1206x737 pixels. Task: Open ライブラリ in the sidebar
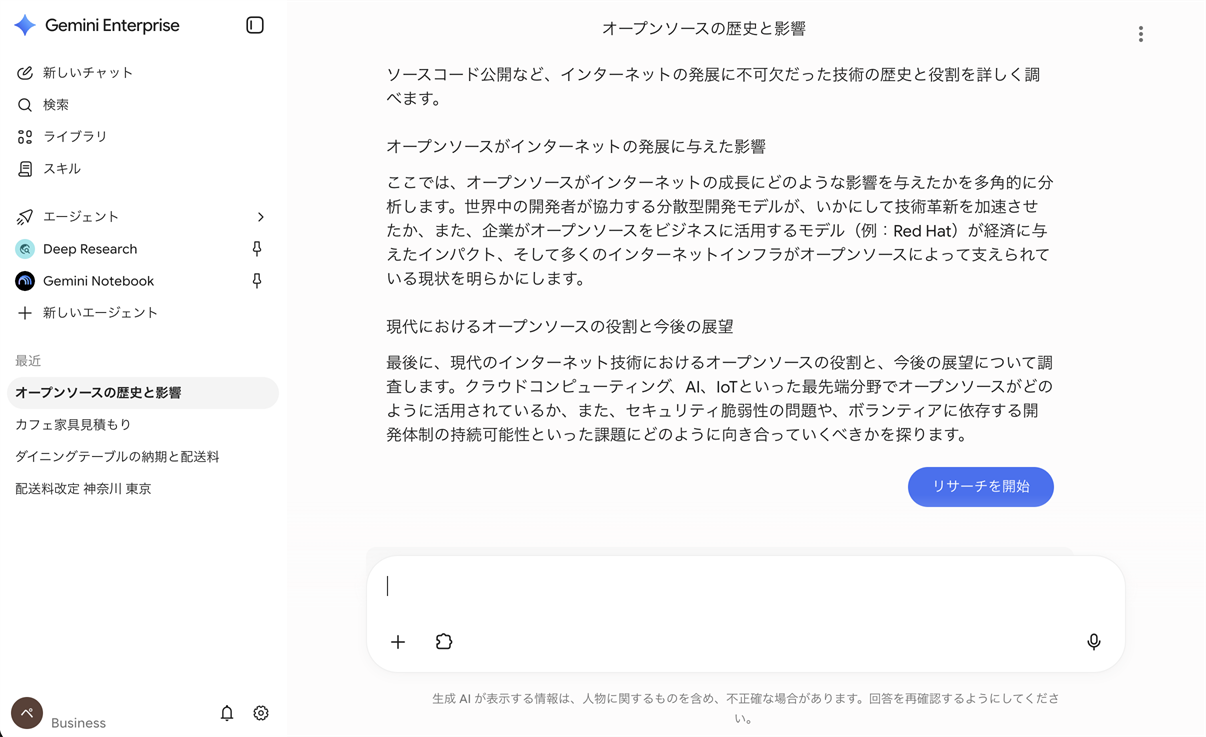pos(75,137)
